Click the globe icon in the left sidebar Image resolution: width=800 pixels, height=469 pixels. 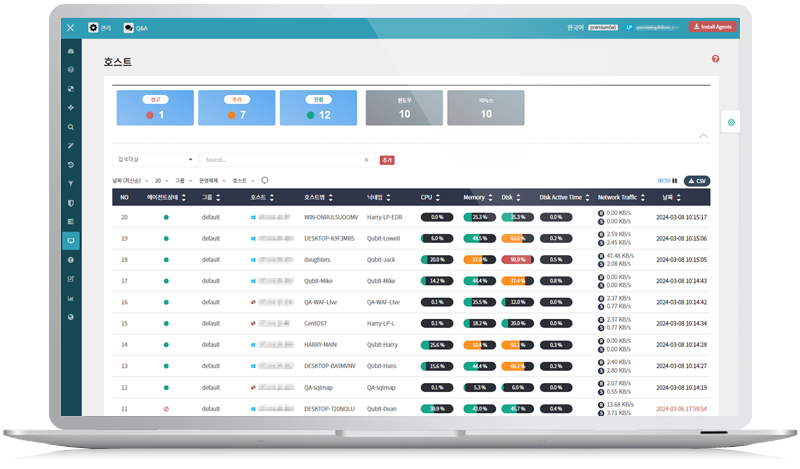[71, 316]
